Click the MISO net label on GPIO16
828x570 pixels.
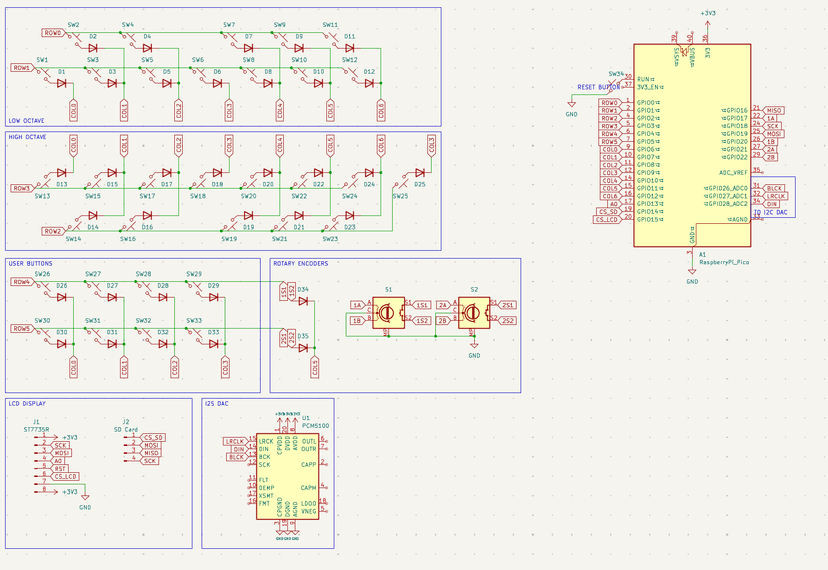pyautogui.click(x=774, y=110)
